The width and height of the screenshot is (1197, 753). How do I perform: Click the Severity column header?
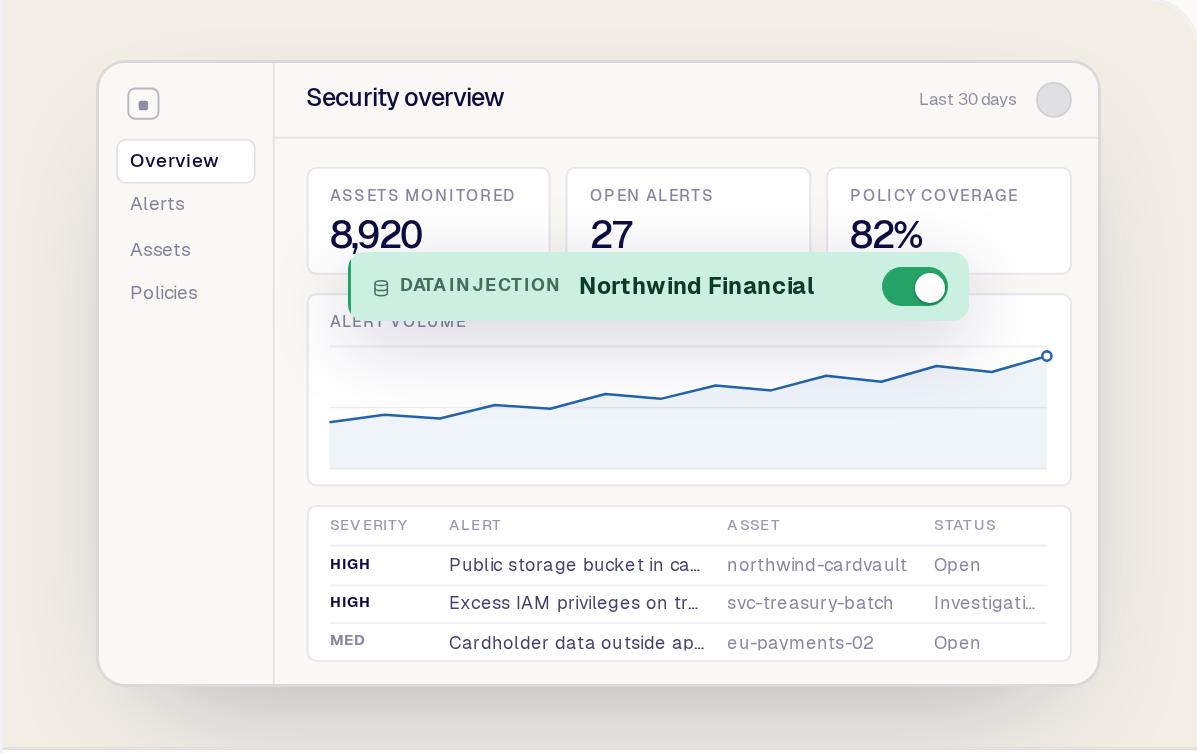click(368, 525)
